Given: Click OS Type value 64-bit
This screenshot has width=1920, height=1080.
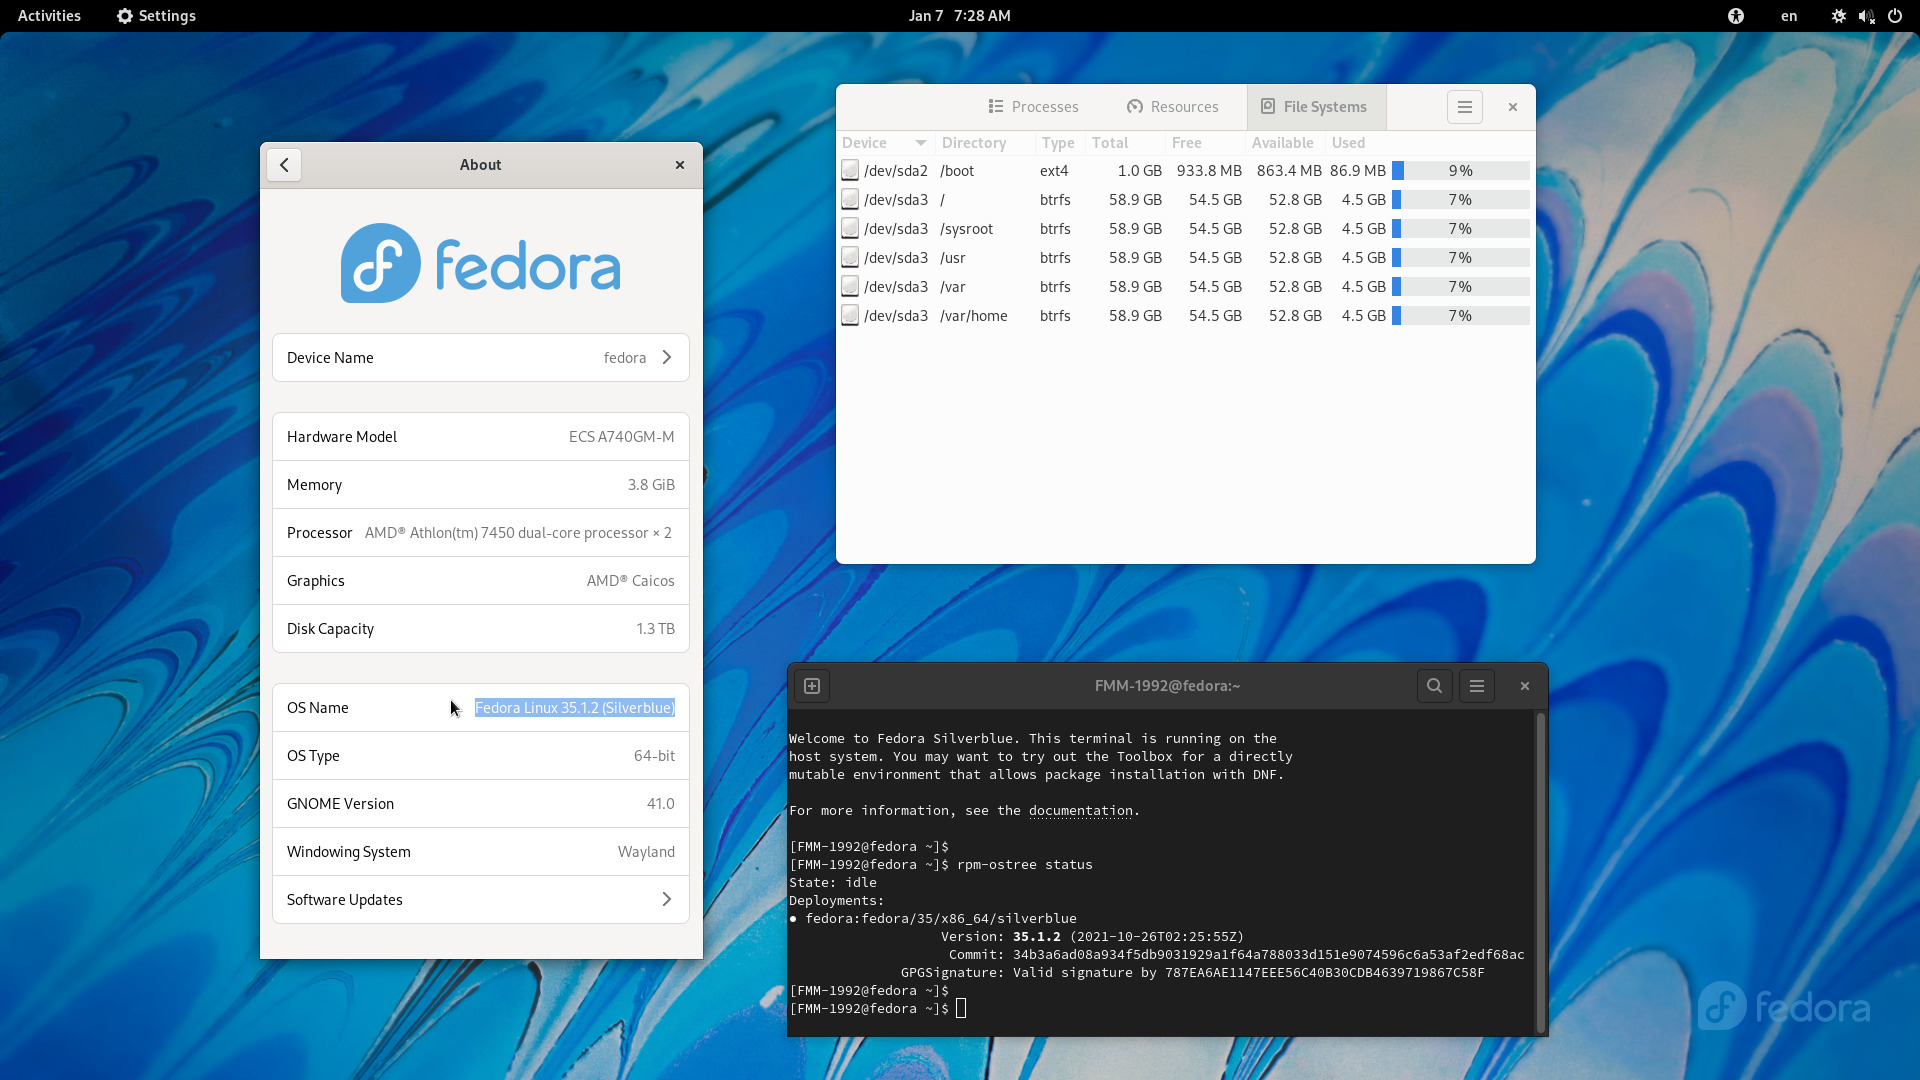Looking at the screenshot, I should point(654,756).
